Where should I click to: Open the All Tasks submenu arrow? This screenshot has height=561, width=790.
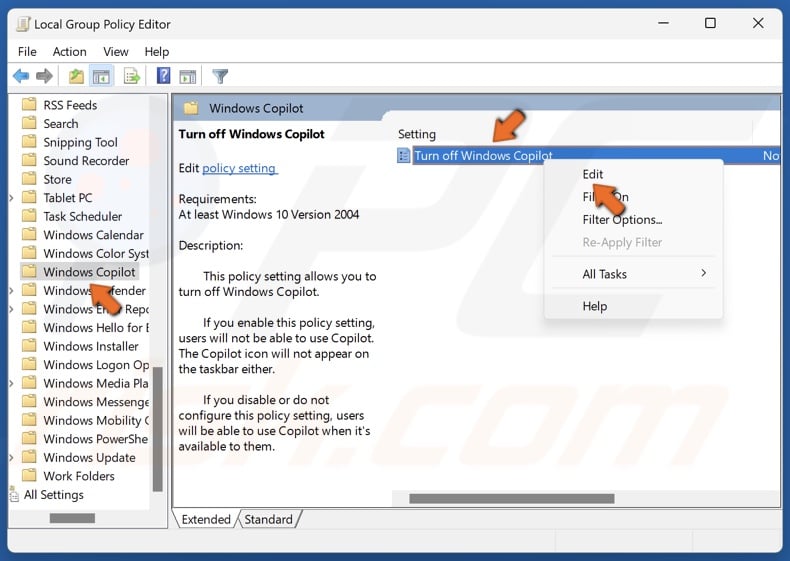pyautogui.click(x=703, y=273)
